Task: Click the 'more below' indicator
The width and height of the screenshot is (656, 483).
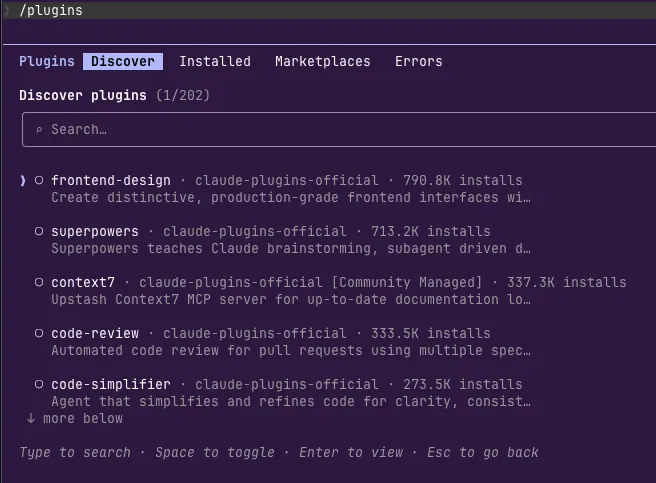Action: pos(75,419)
